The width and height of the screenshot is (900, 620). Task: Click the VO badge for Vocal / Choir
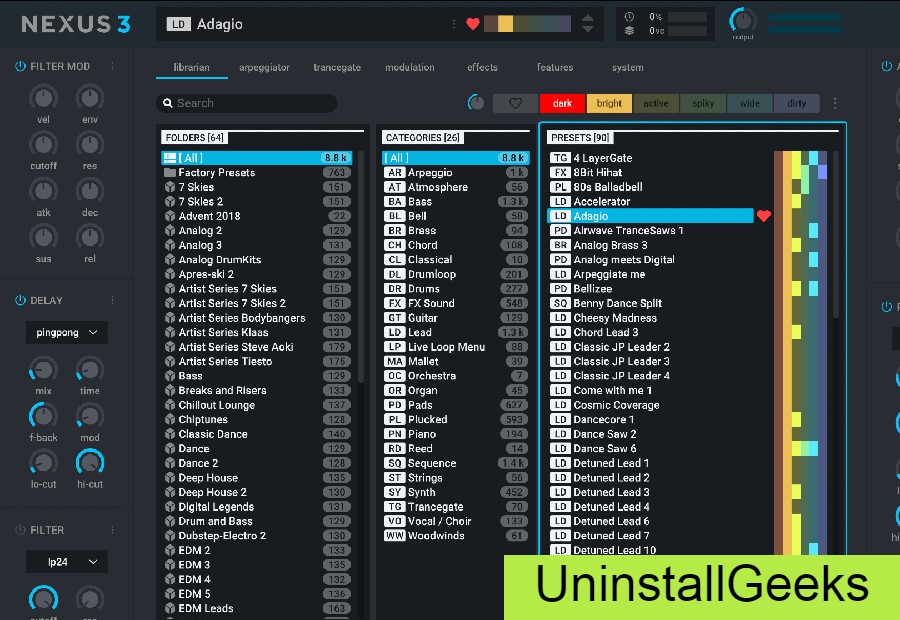[394, 521]
